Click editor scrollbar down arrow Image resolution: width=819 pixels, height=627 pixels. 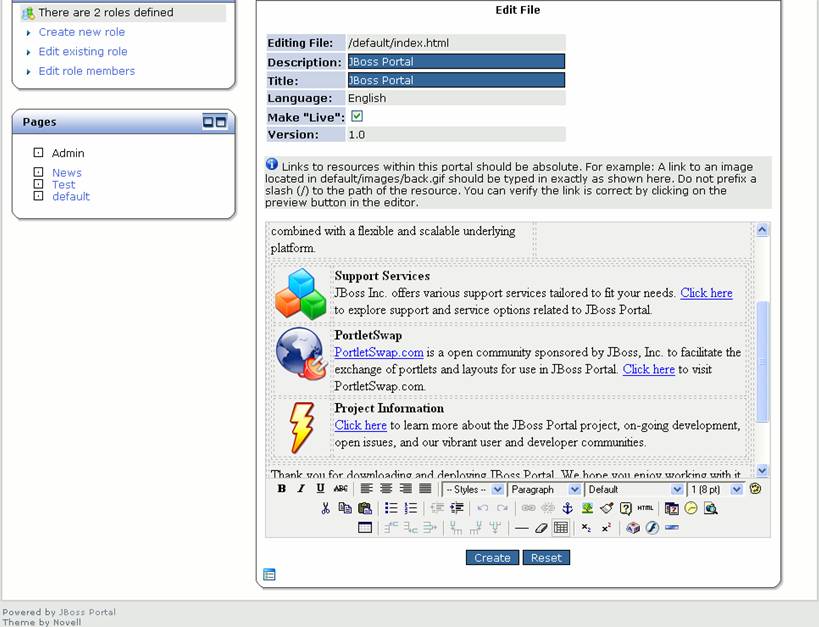click(x=762, y=470)
